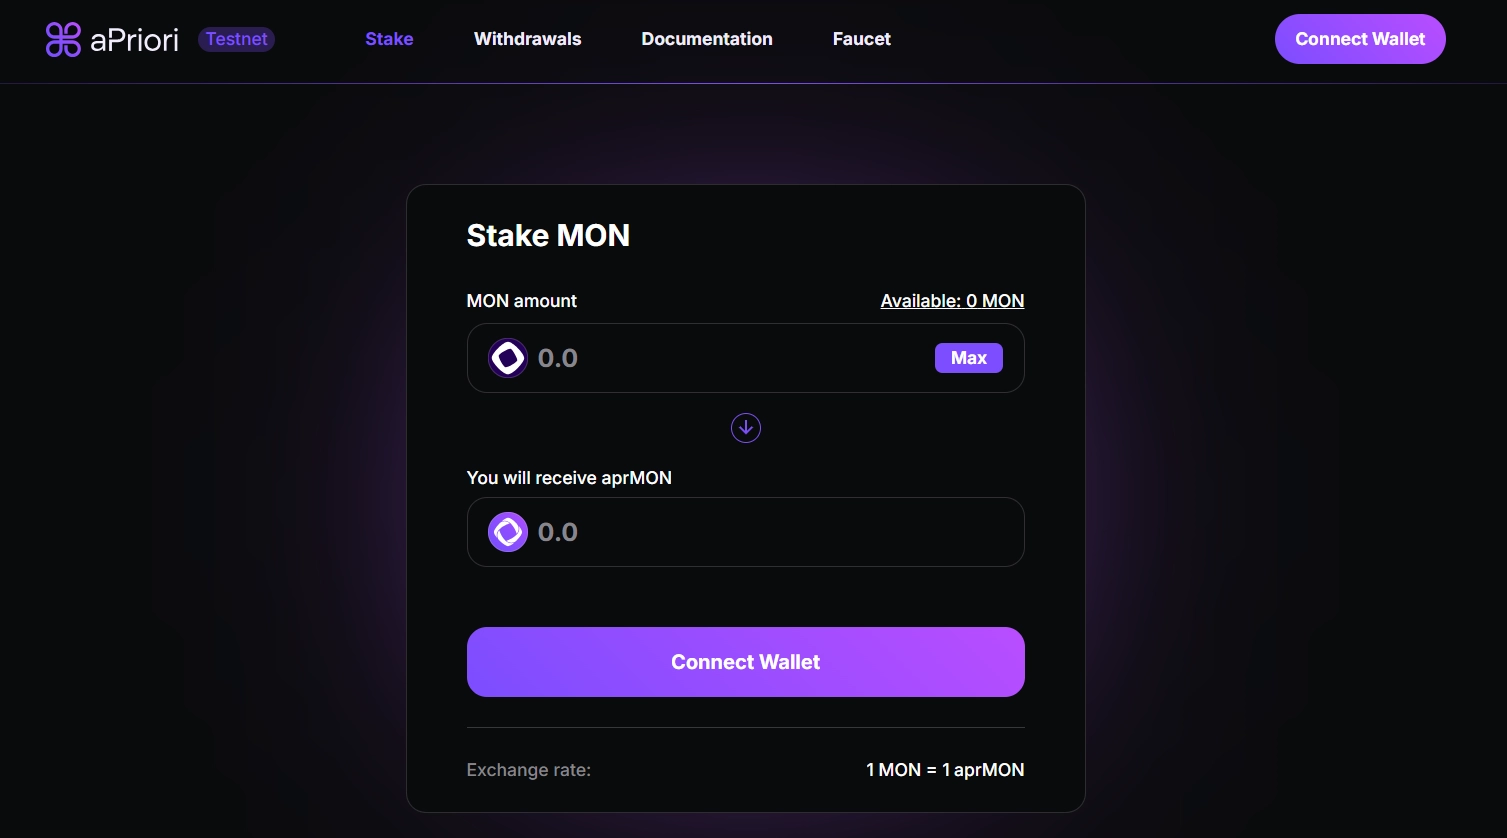Click the aPriori brand name text
1507x838 pixels.
[x=133, y=39]
